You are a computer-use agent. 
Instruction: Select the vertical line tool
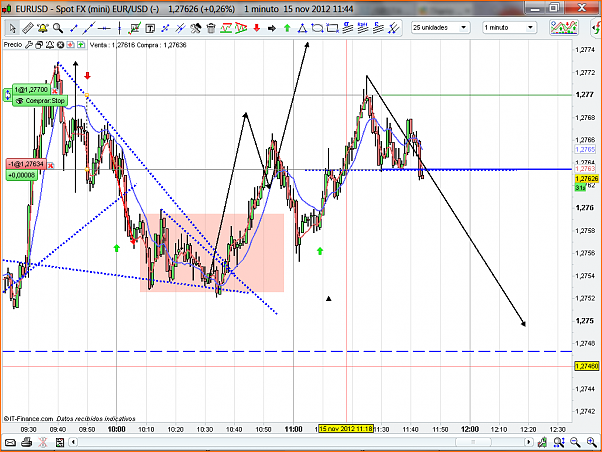pos(119,28)
